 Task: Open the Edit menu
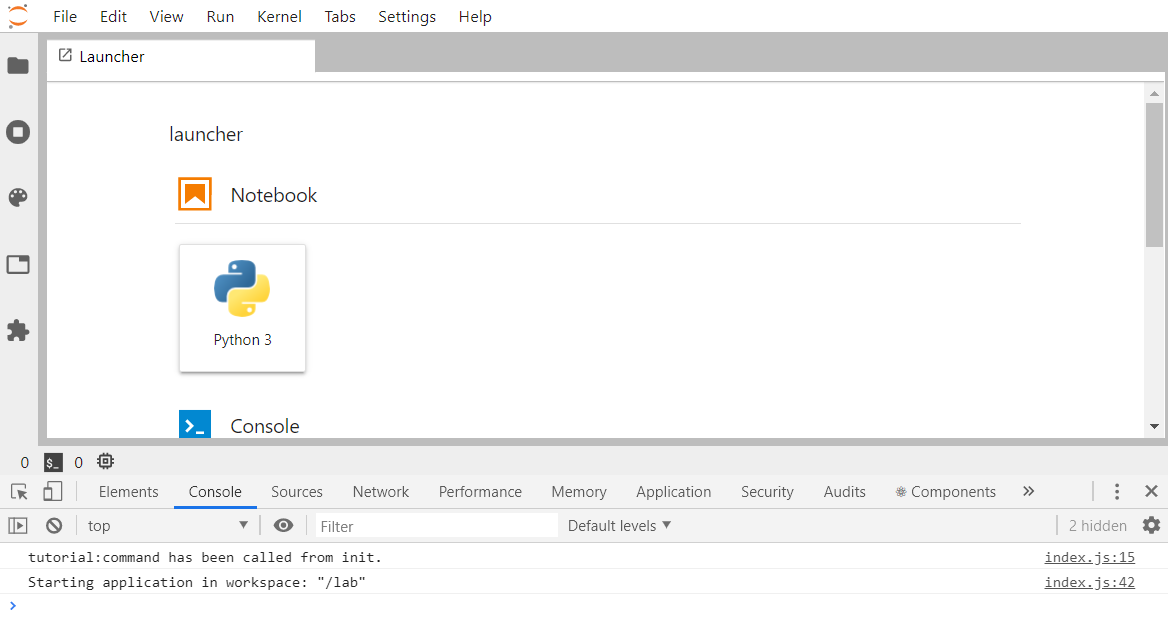coord(113,16)
